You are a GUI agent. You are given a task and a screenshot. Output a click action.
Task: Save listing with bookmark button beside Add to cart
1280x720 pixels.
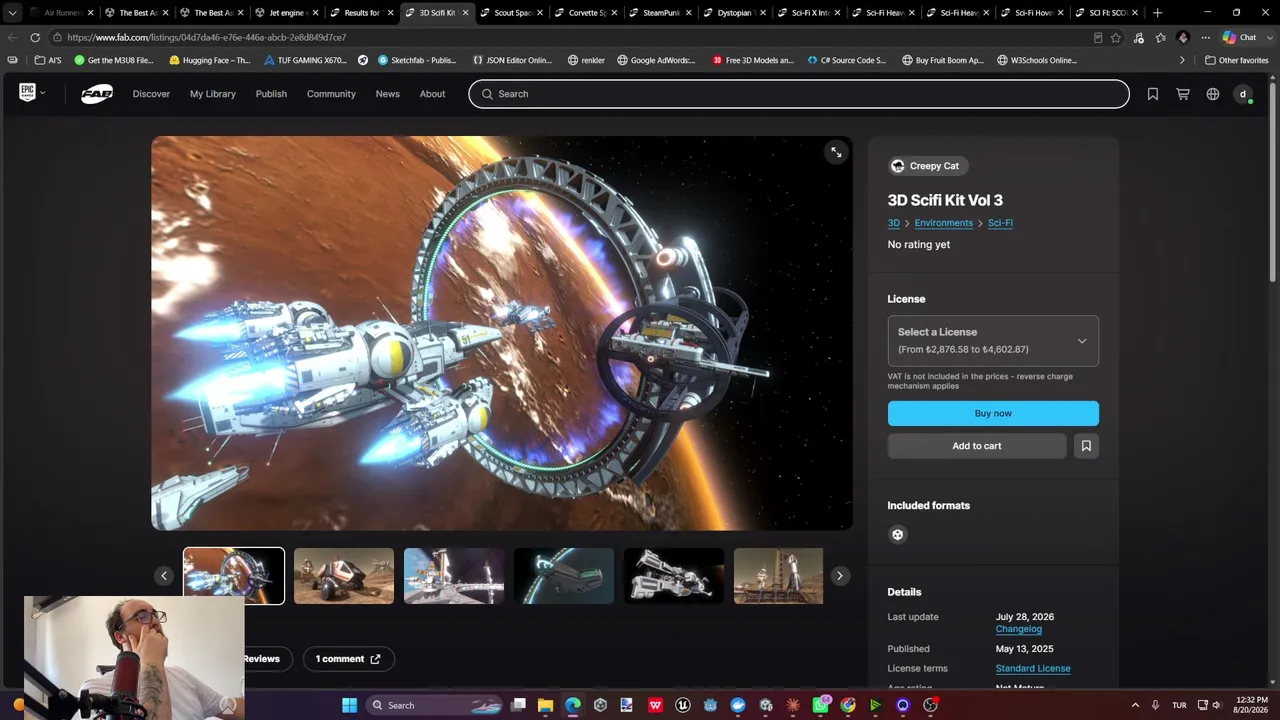(x=1086, y=446)
